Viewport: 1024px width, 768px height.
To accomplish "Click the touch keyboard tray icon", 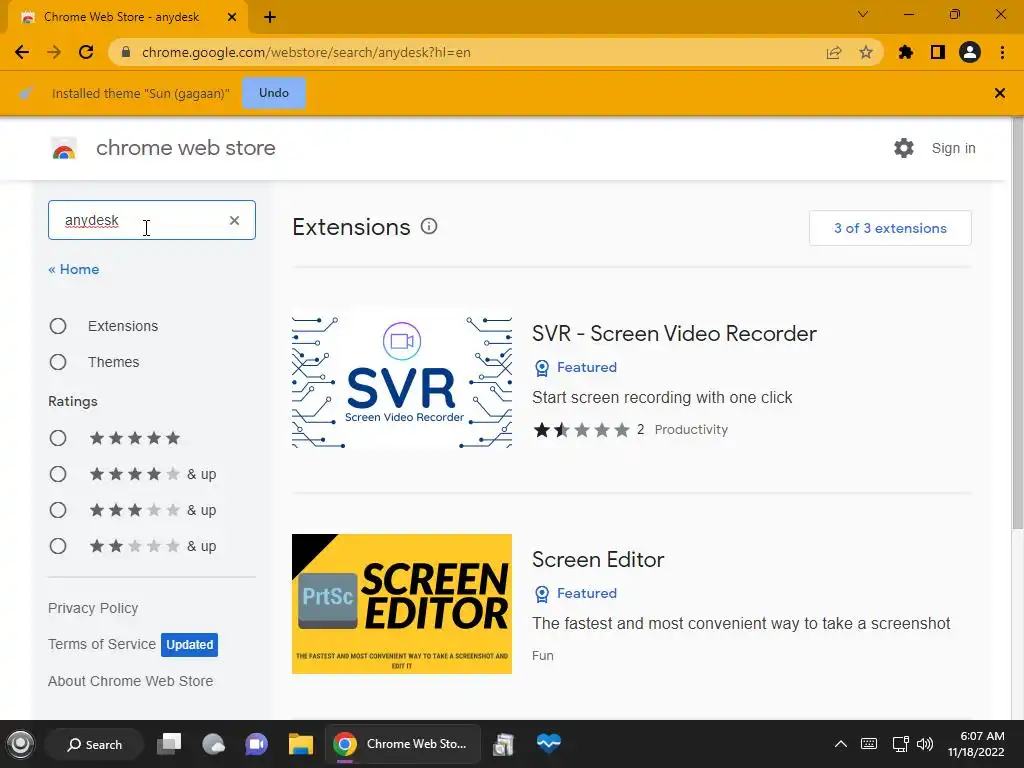I will point(869,744).
